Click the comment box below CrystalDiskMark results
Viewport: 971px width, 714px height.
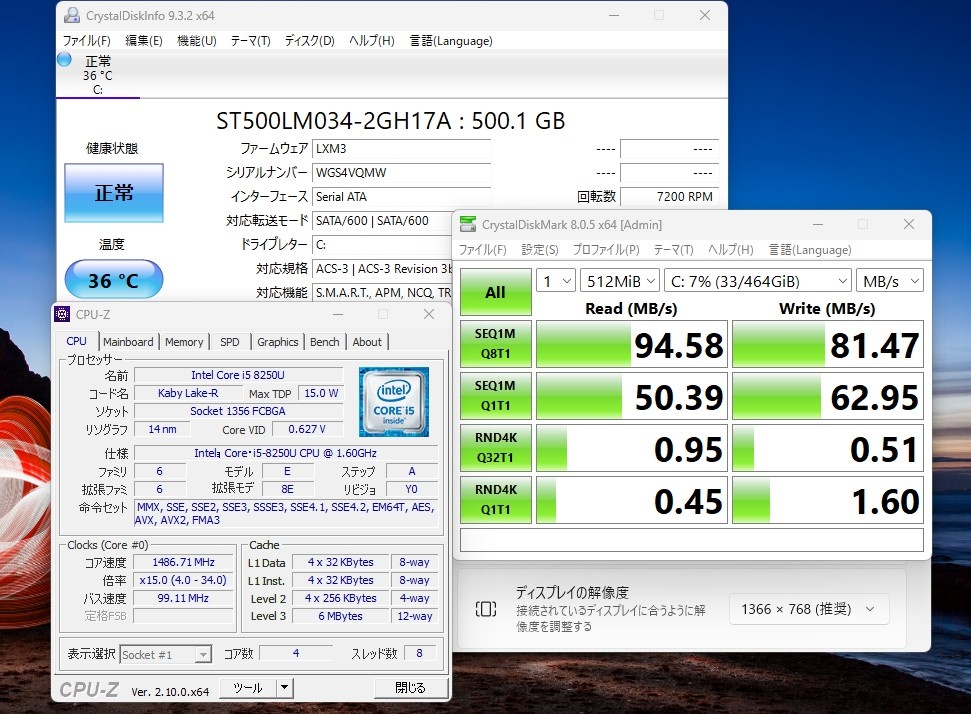(x=692, y=539)
